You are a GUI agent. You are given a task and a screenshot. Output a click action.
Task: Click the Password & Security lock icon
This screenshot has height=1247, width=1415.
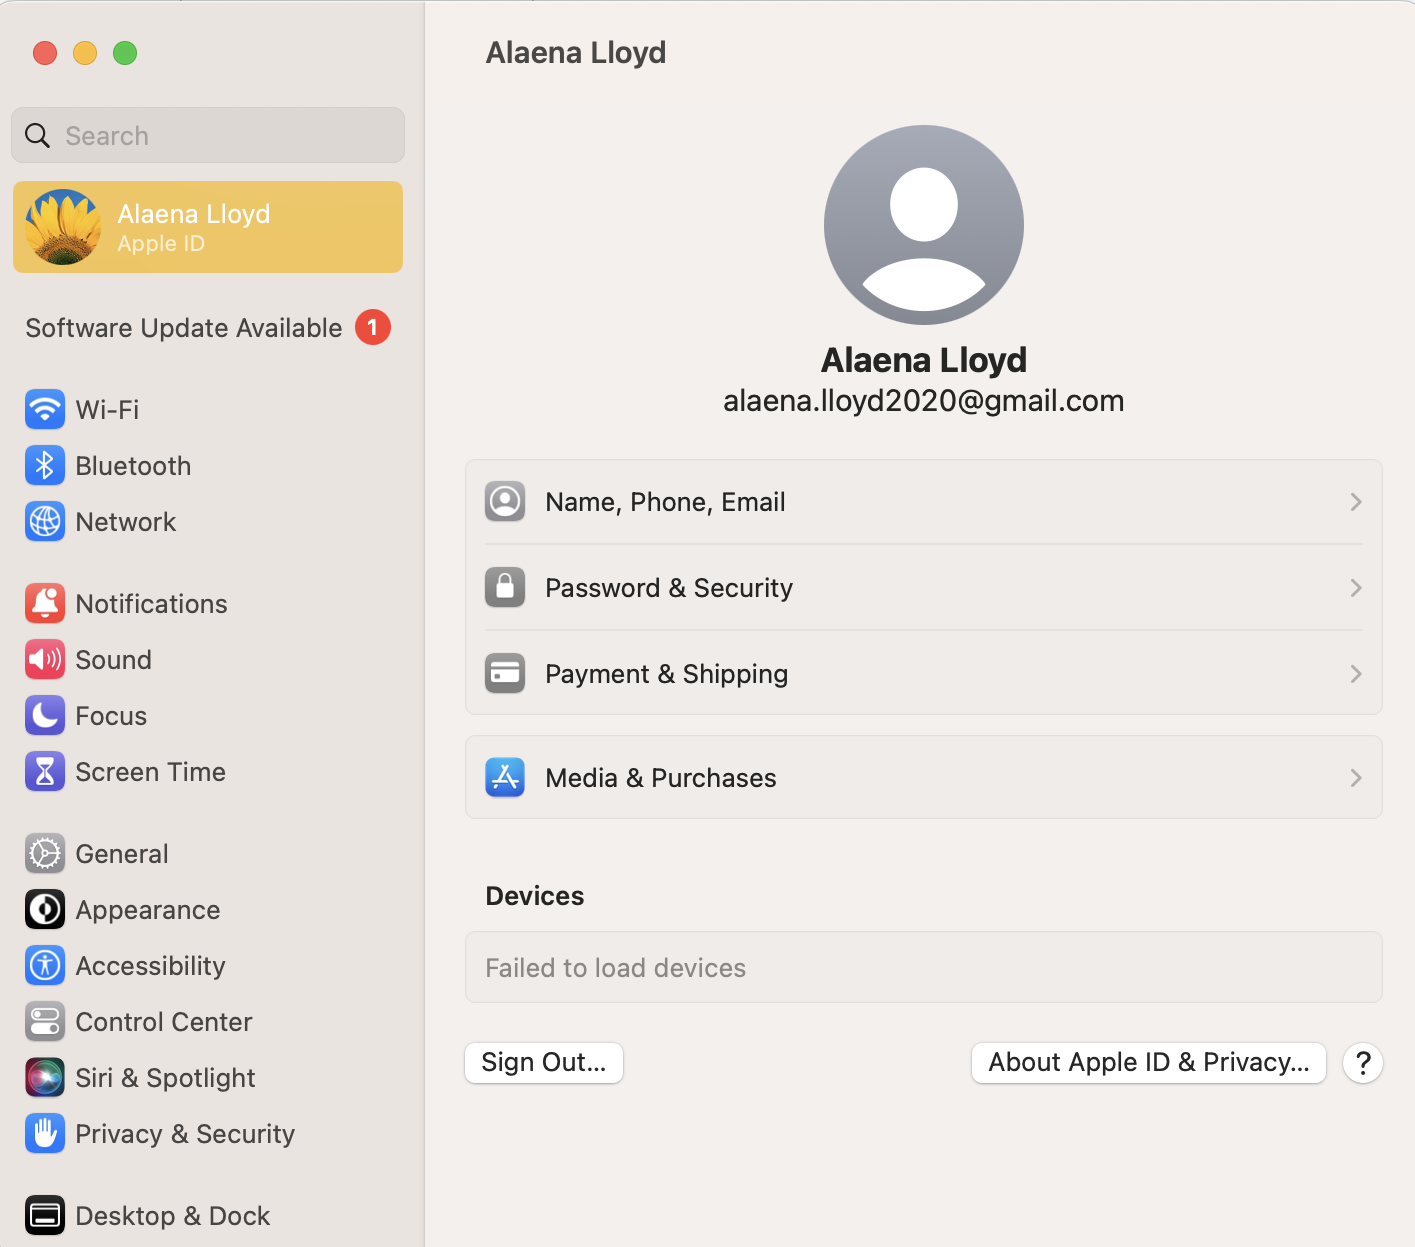(505, 588)
